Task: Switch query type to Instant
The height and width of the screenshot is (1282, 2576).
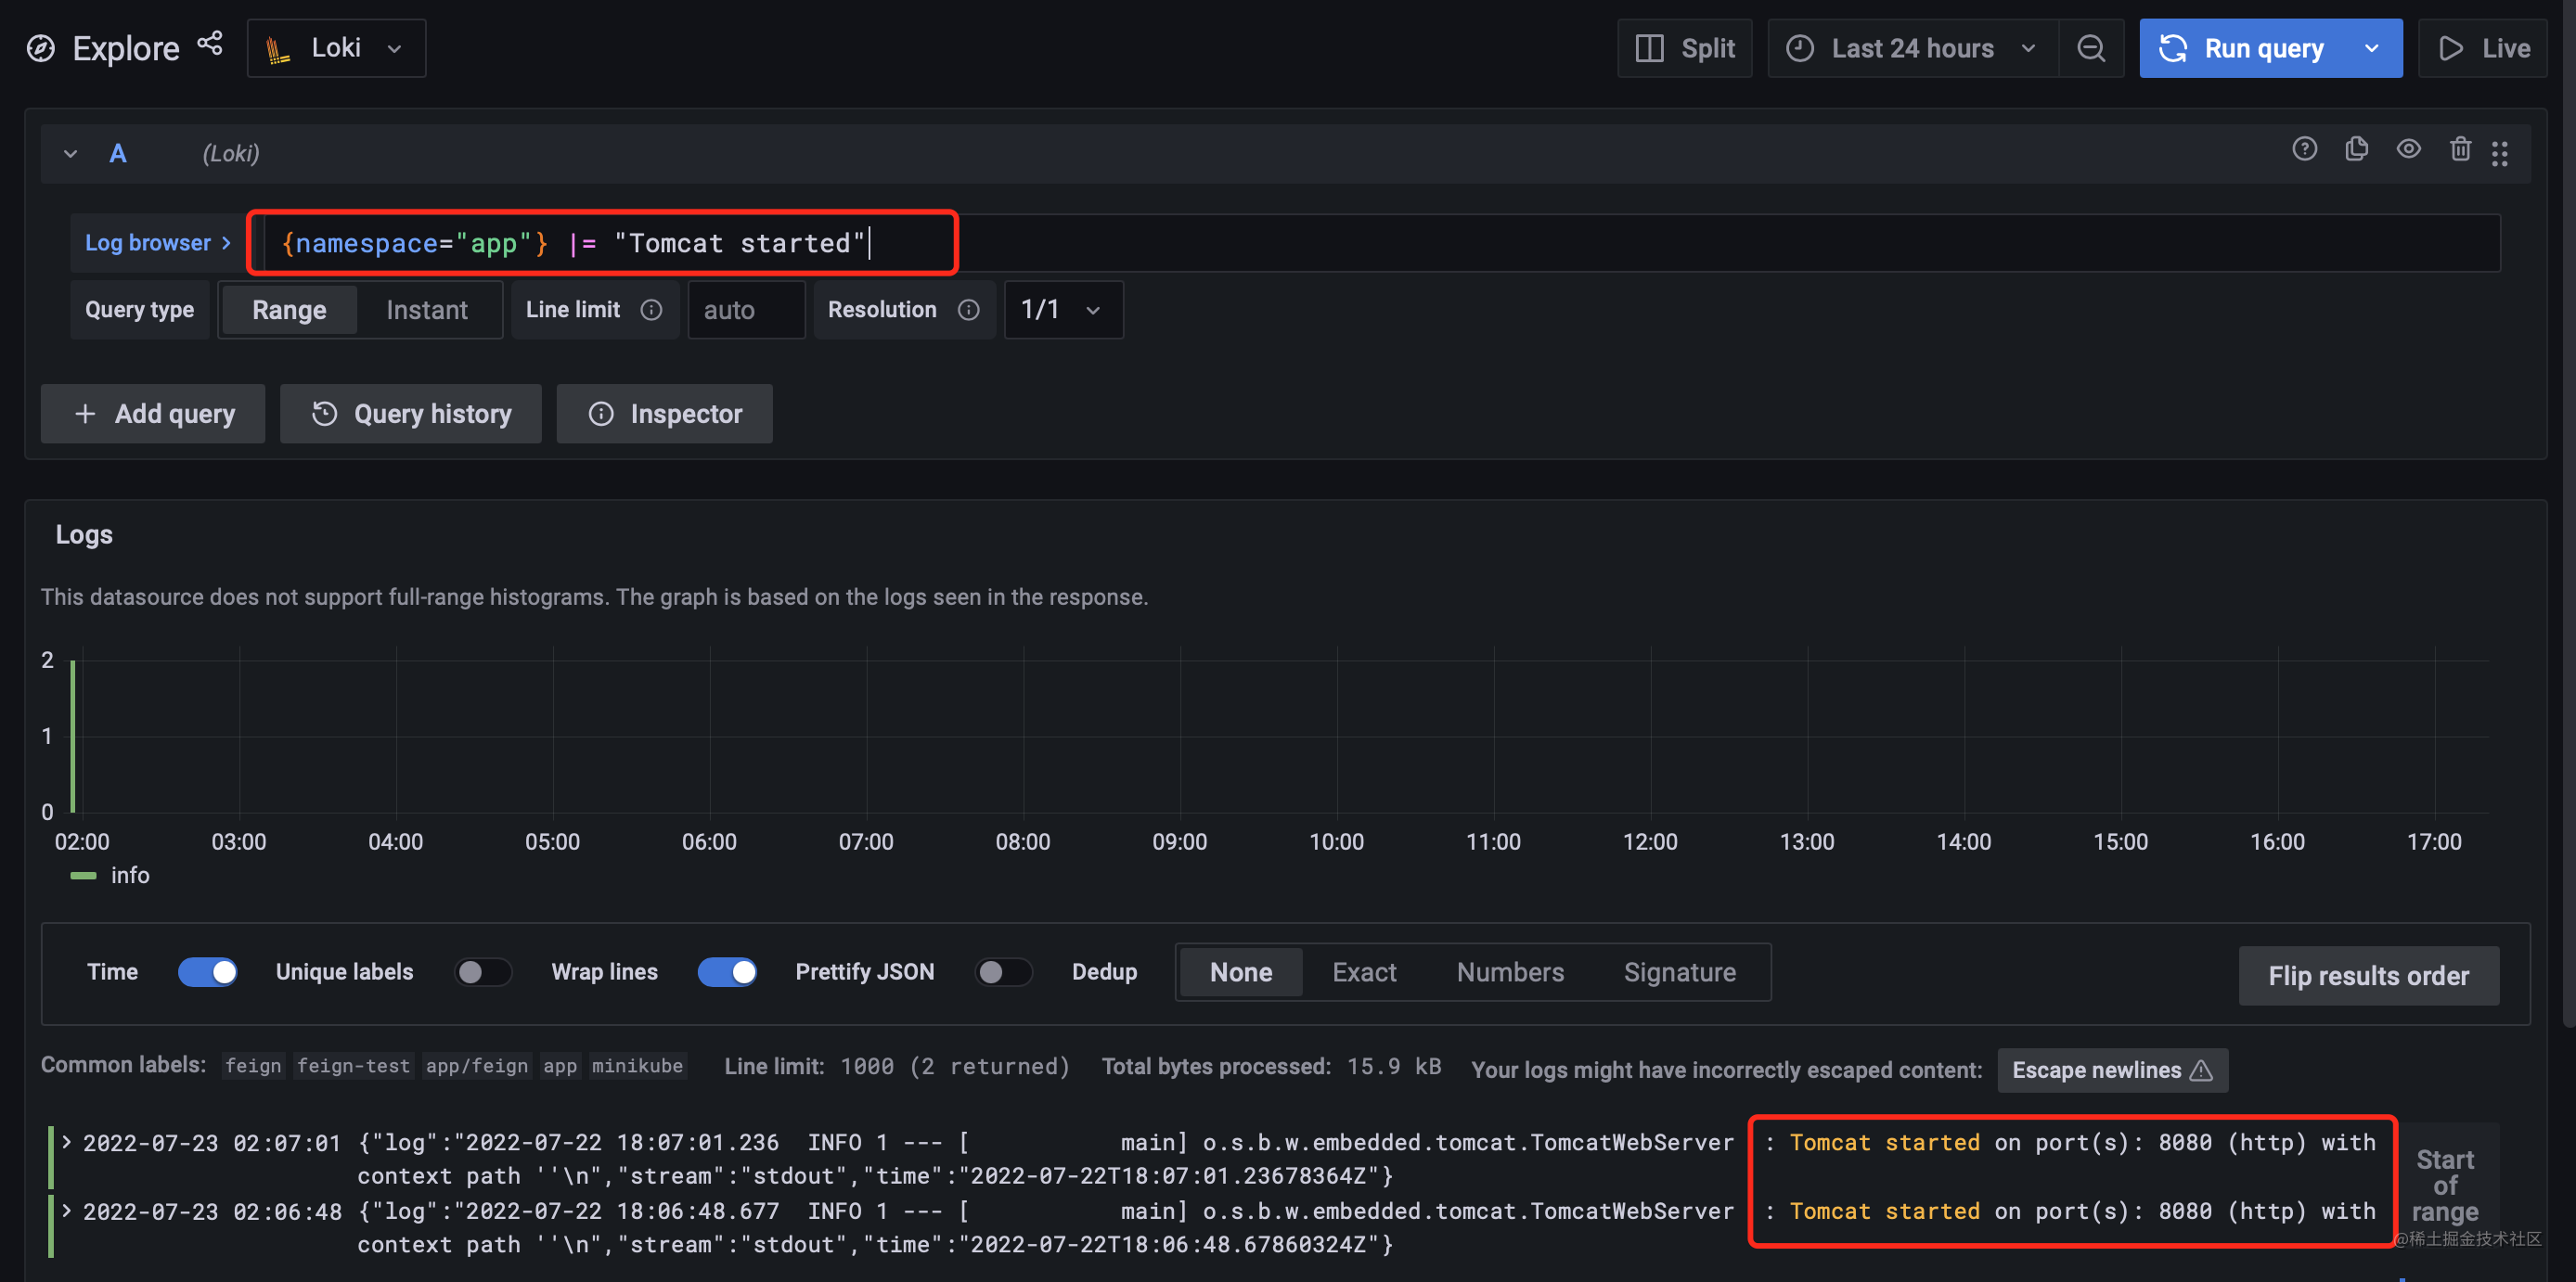Action: [x=427, y=309]
